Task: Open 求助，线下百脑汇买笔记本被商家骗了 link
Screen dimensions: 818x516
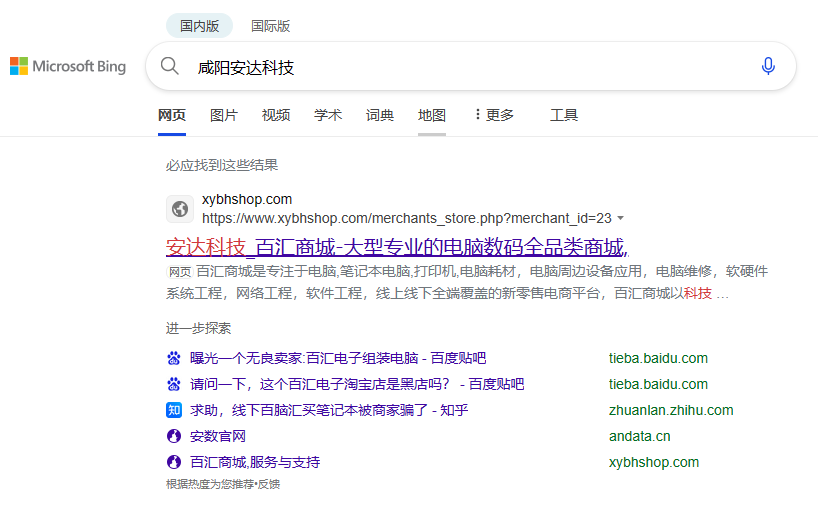Action: click(329, 410)
